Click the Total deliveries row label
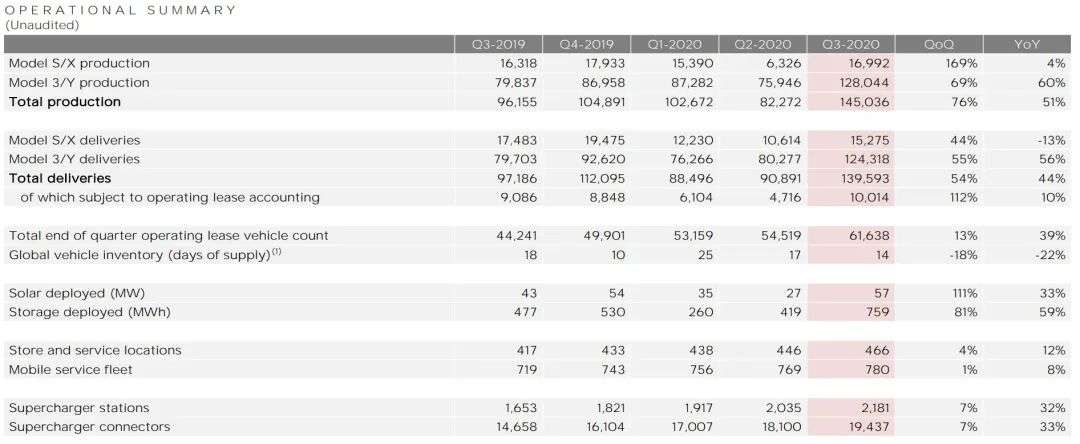The image size is (1080, 444). 60,178
